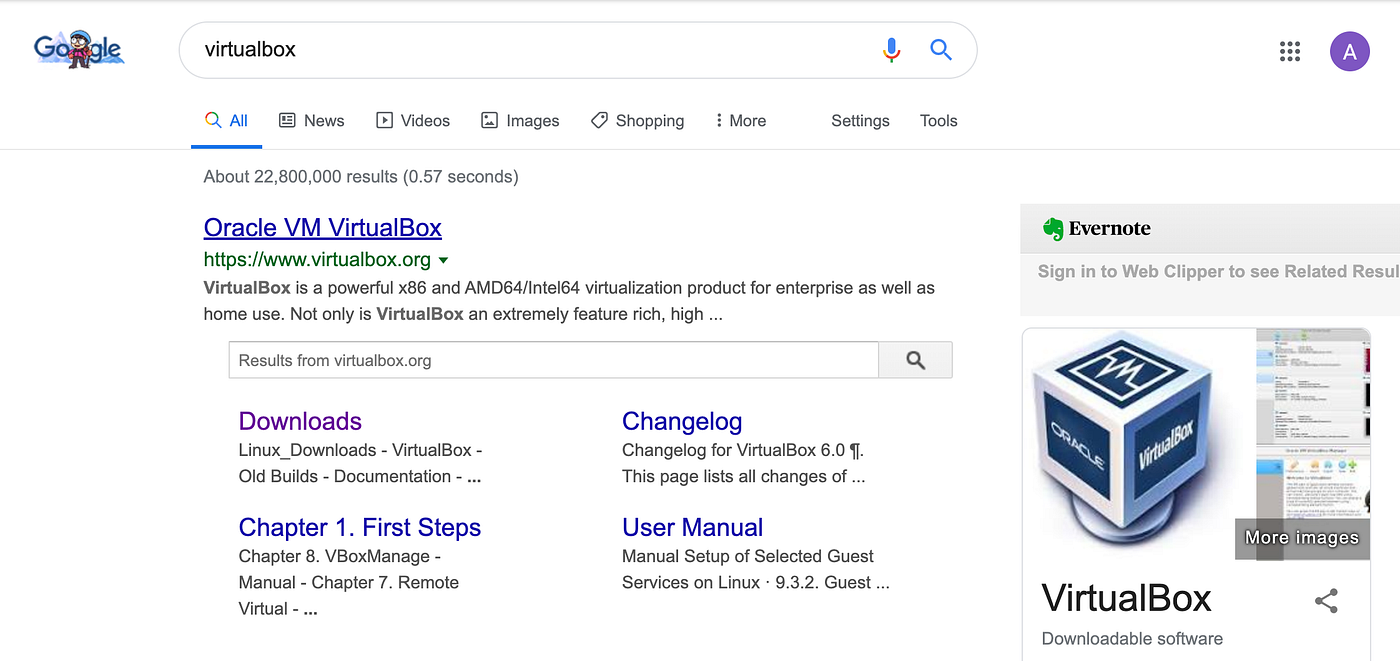Open the Oracle VM VirtualBox result
Screen dimensions: 1400x661
(x=322, y=228)
